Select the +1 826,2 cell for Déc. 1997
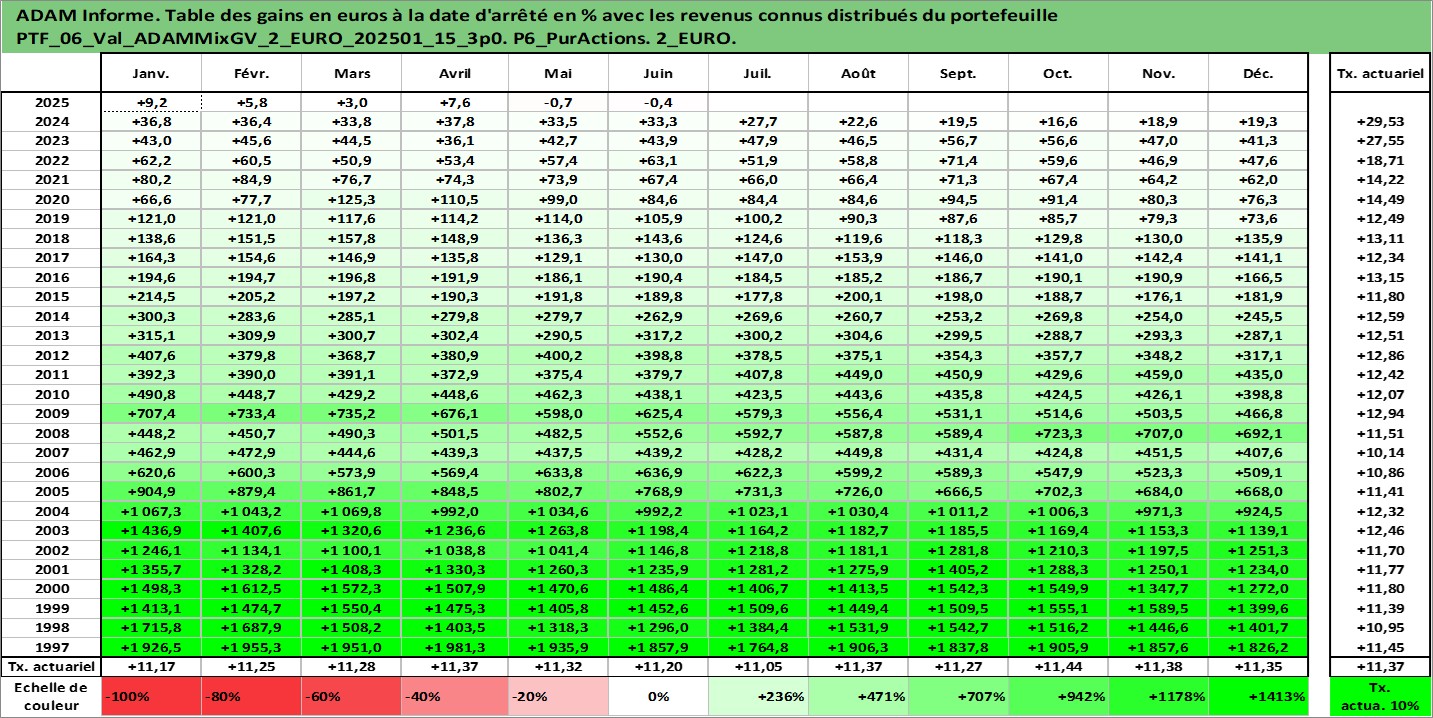The image size is (1433, 718). pyautogui.click(x=1258, y=647)
